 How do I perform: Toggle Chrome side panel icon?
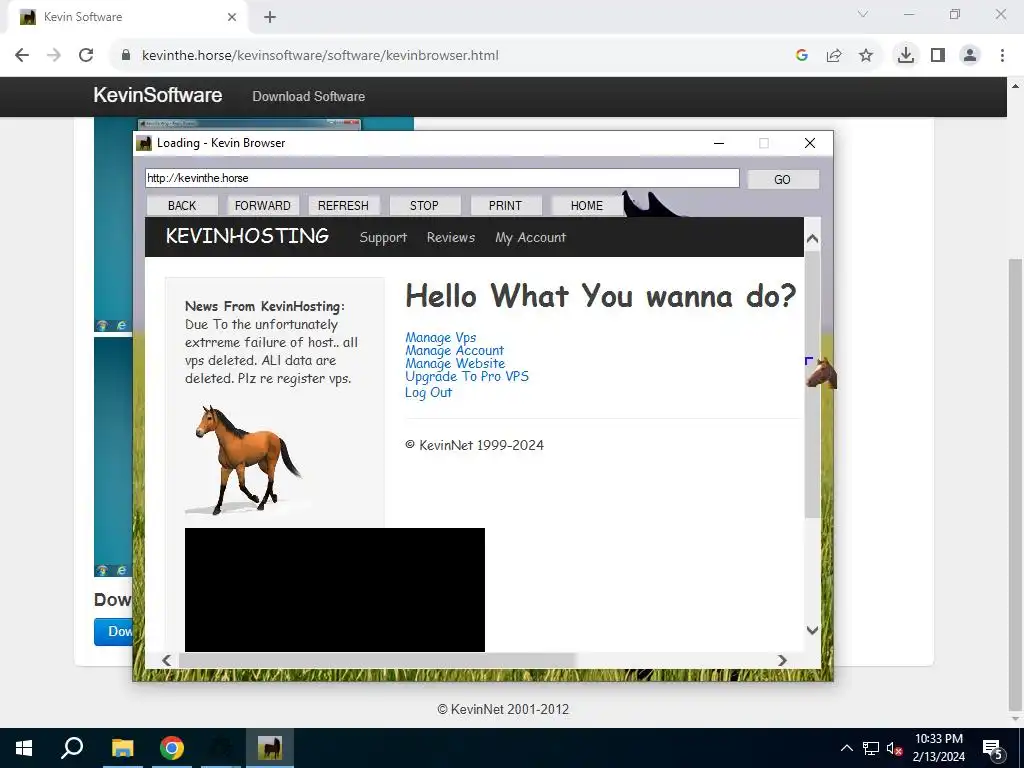[x=938, y=56]
